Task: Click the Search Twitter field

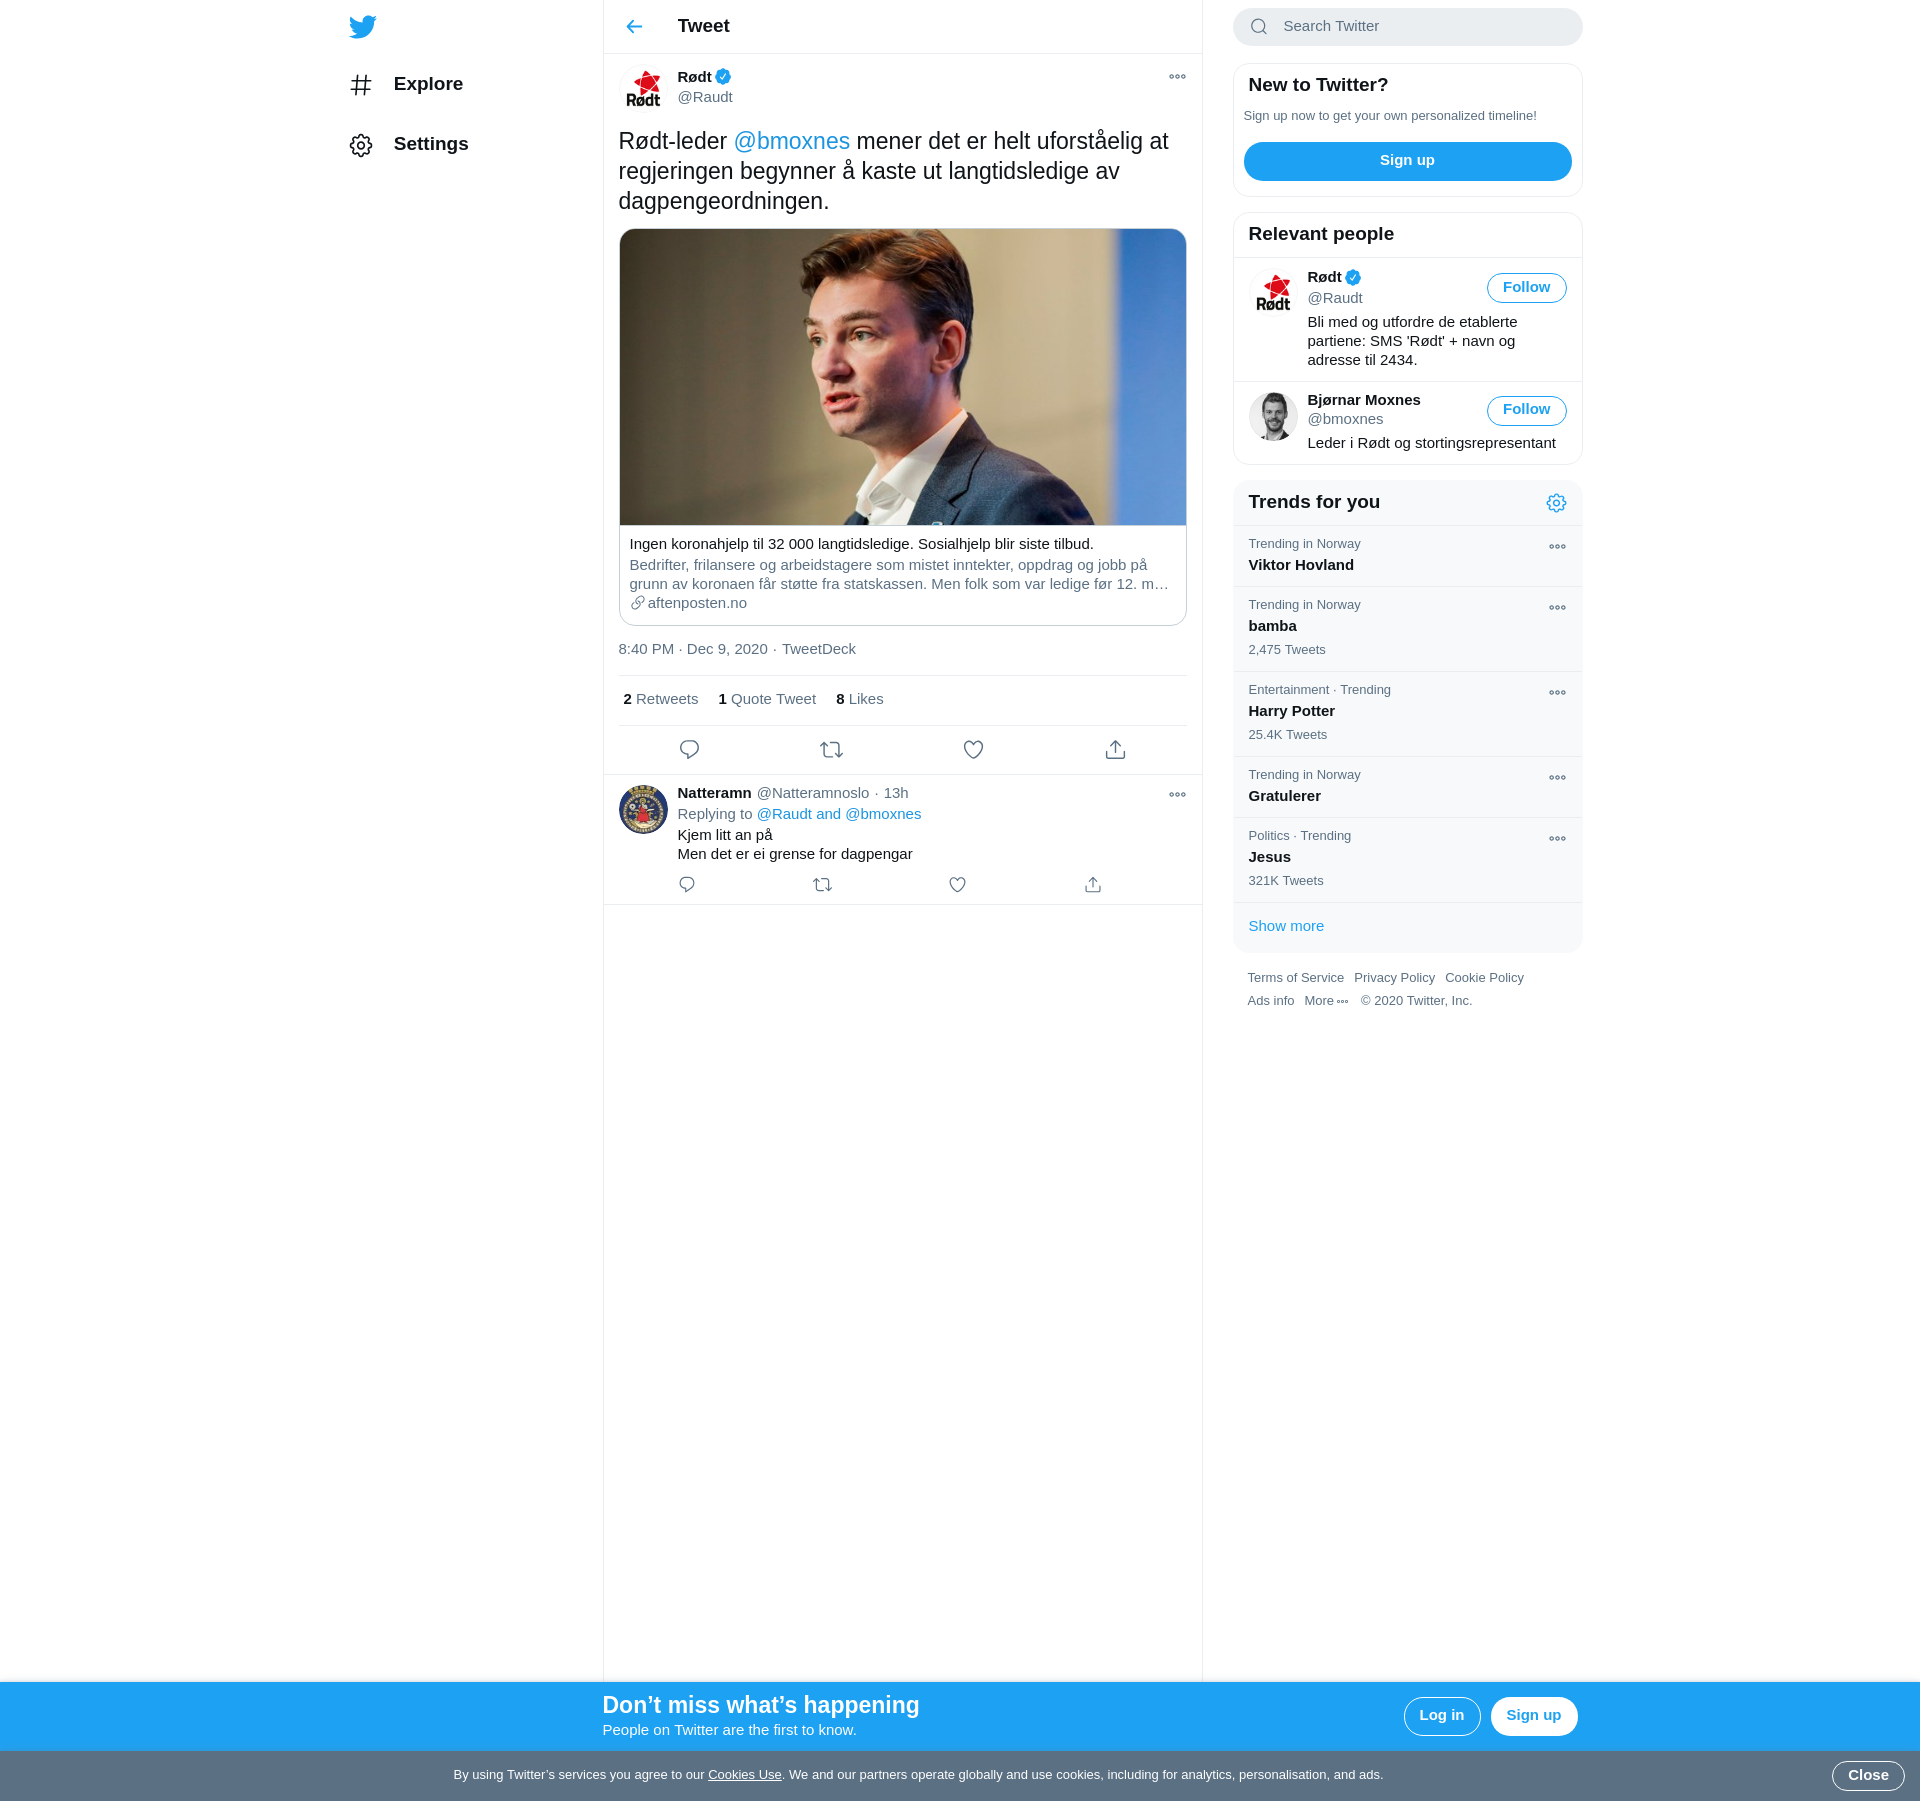Action: pos(1408,27)
